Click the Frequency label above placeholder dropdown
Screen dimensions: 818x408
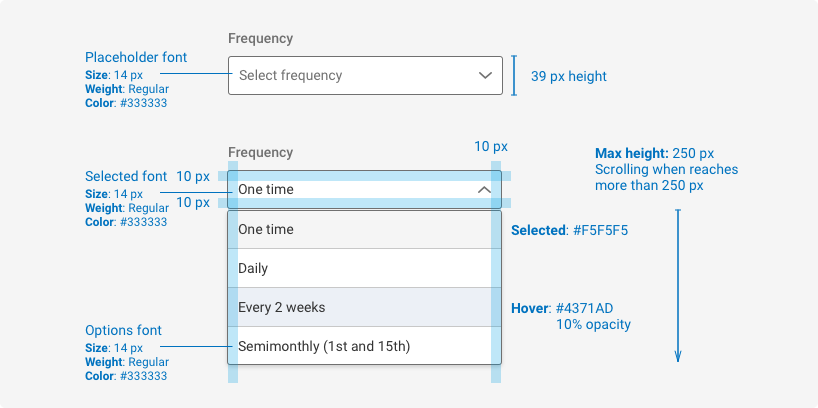(260, 39)
